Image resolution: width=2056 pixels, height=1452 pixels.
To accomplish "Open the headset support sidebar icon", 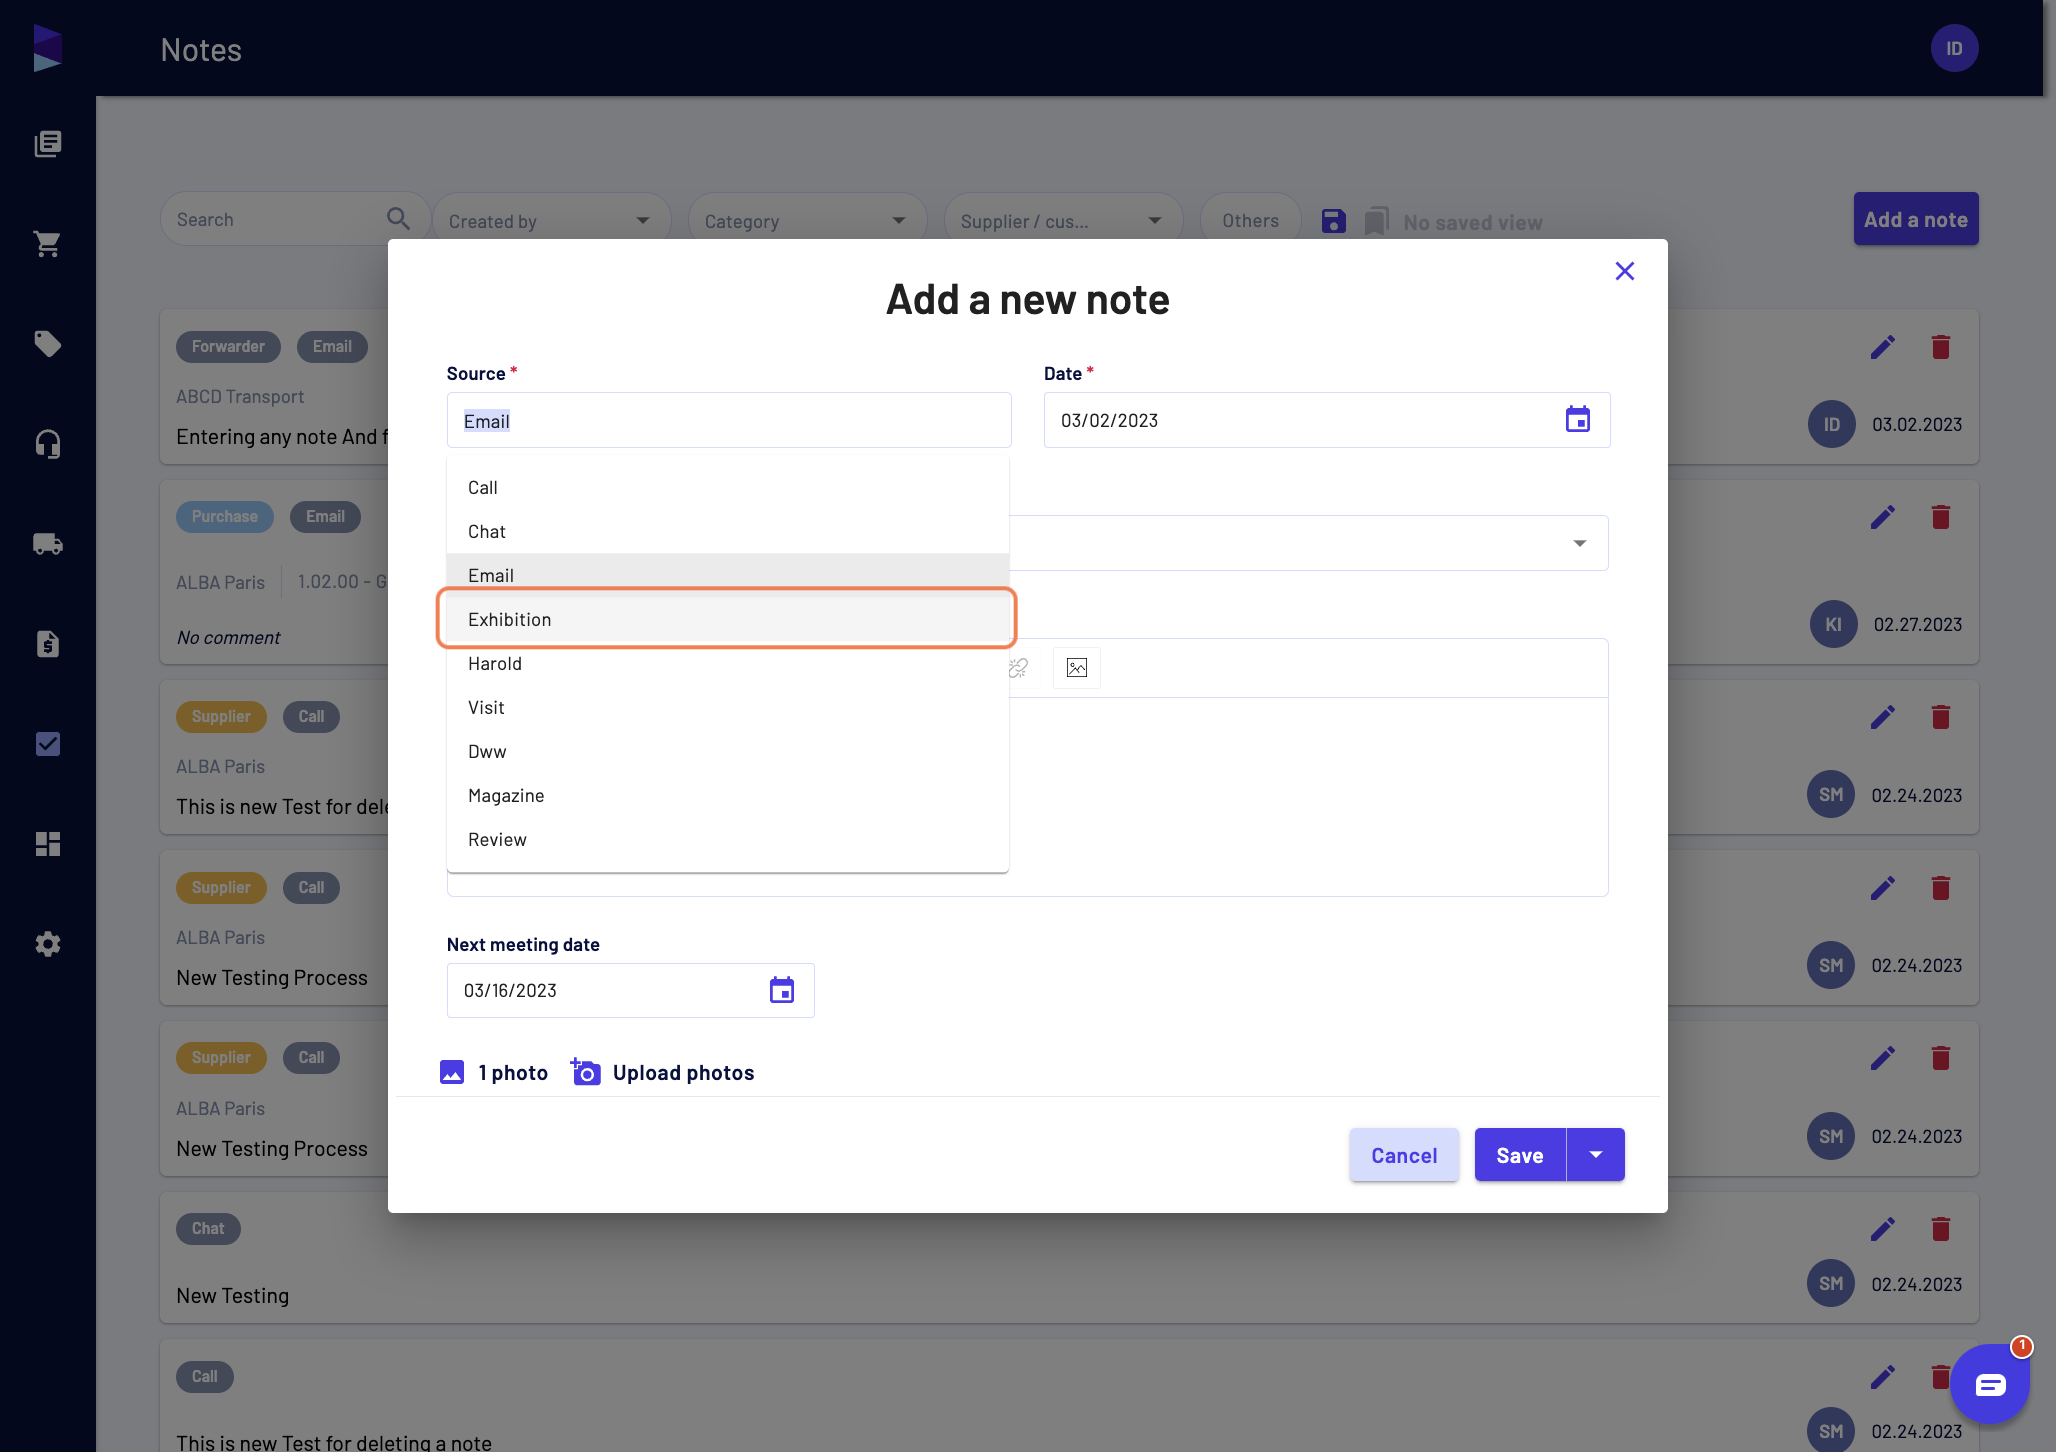I will click(x=47, y=444).
